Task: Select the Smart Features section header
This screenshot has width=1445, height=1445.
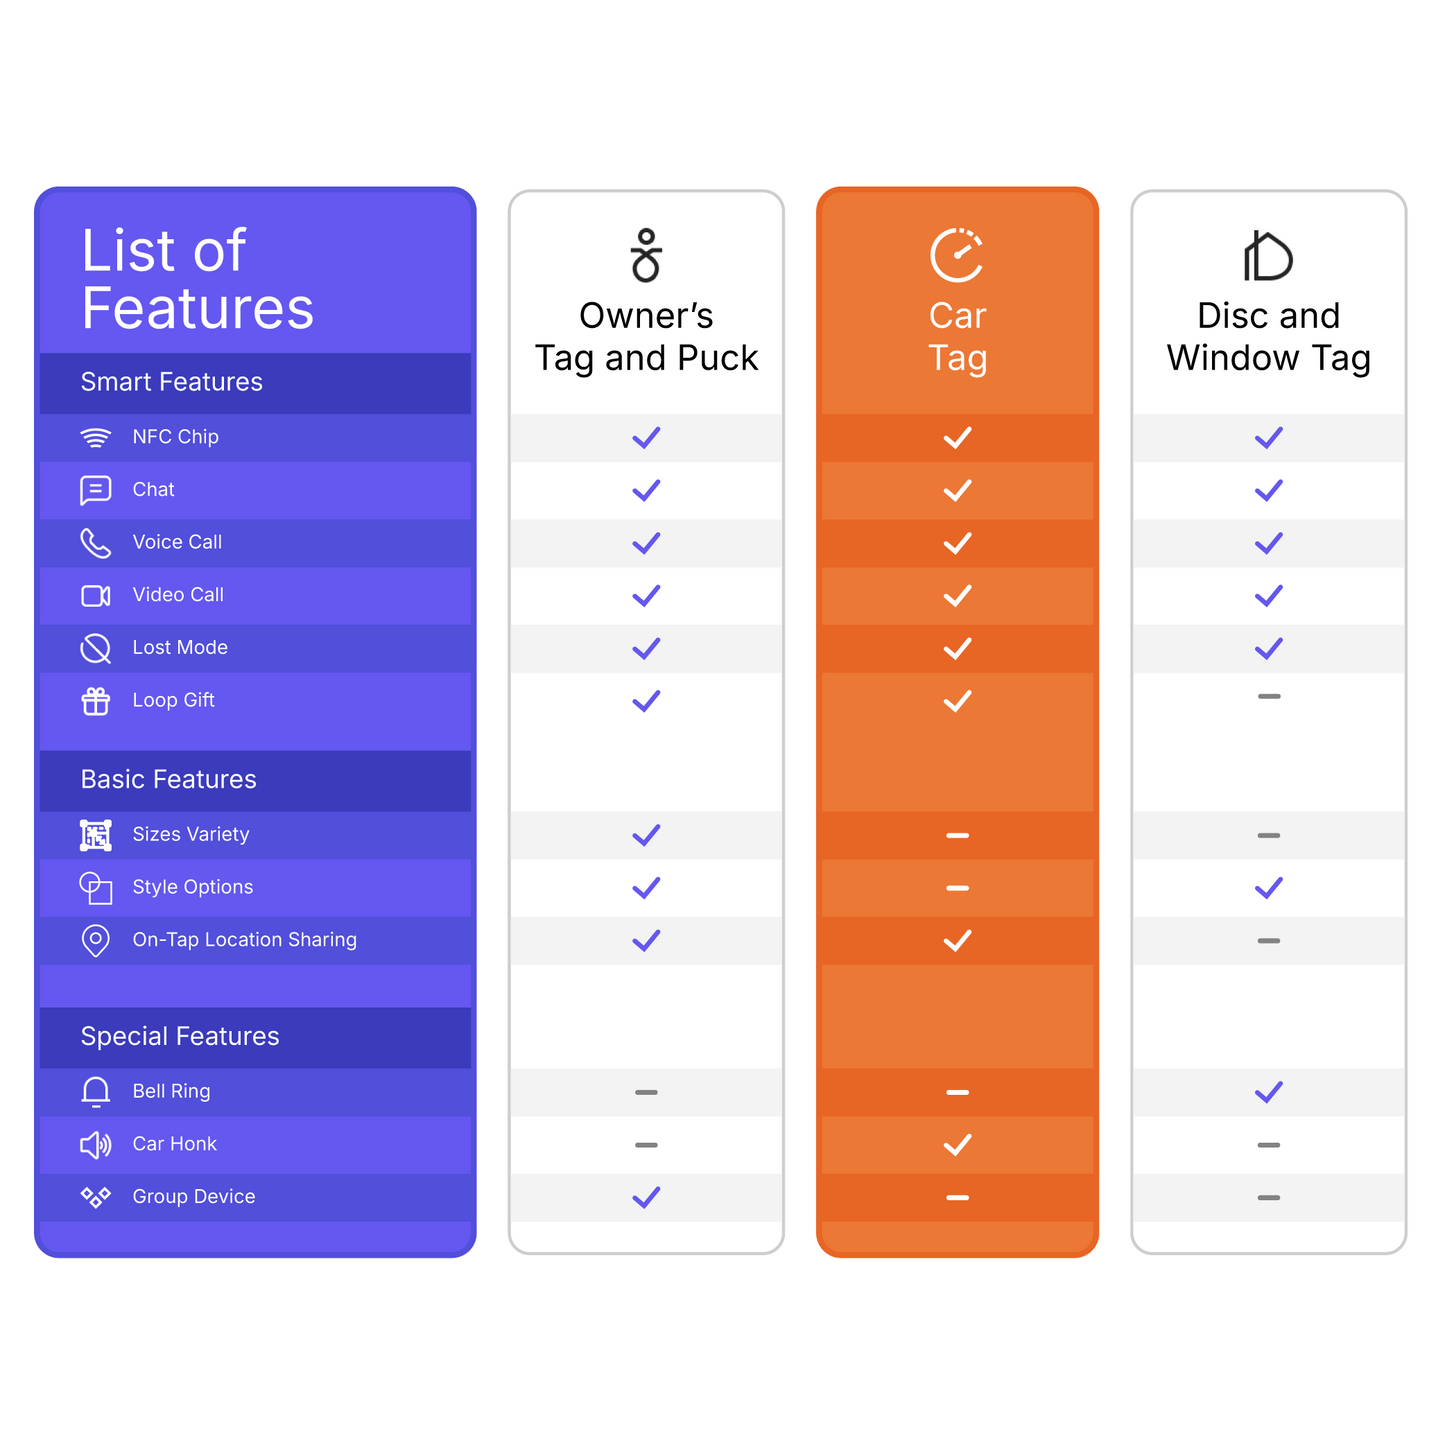Action: click(x=172, y=382)
